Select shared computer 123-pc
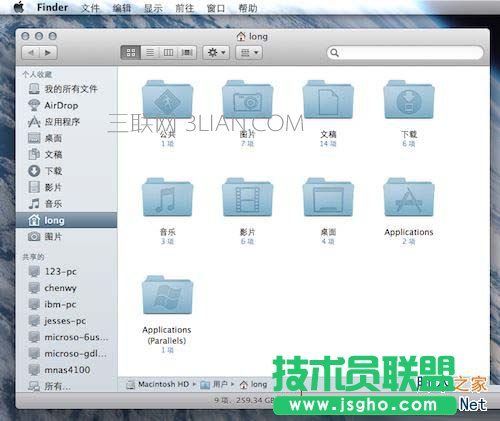This screenshot has width=500, height=421. (x=67, y=272)
